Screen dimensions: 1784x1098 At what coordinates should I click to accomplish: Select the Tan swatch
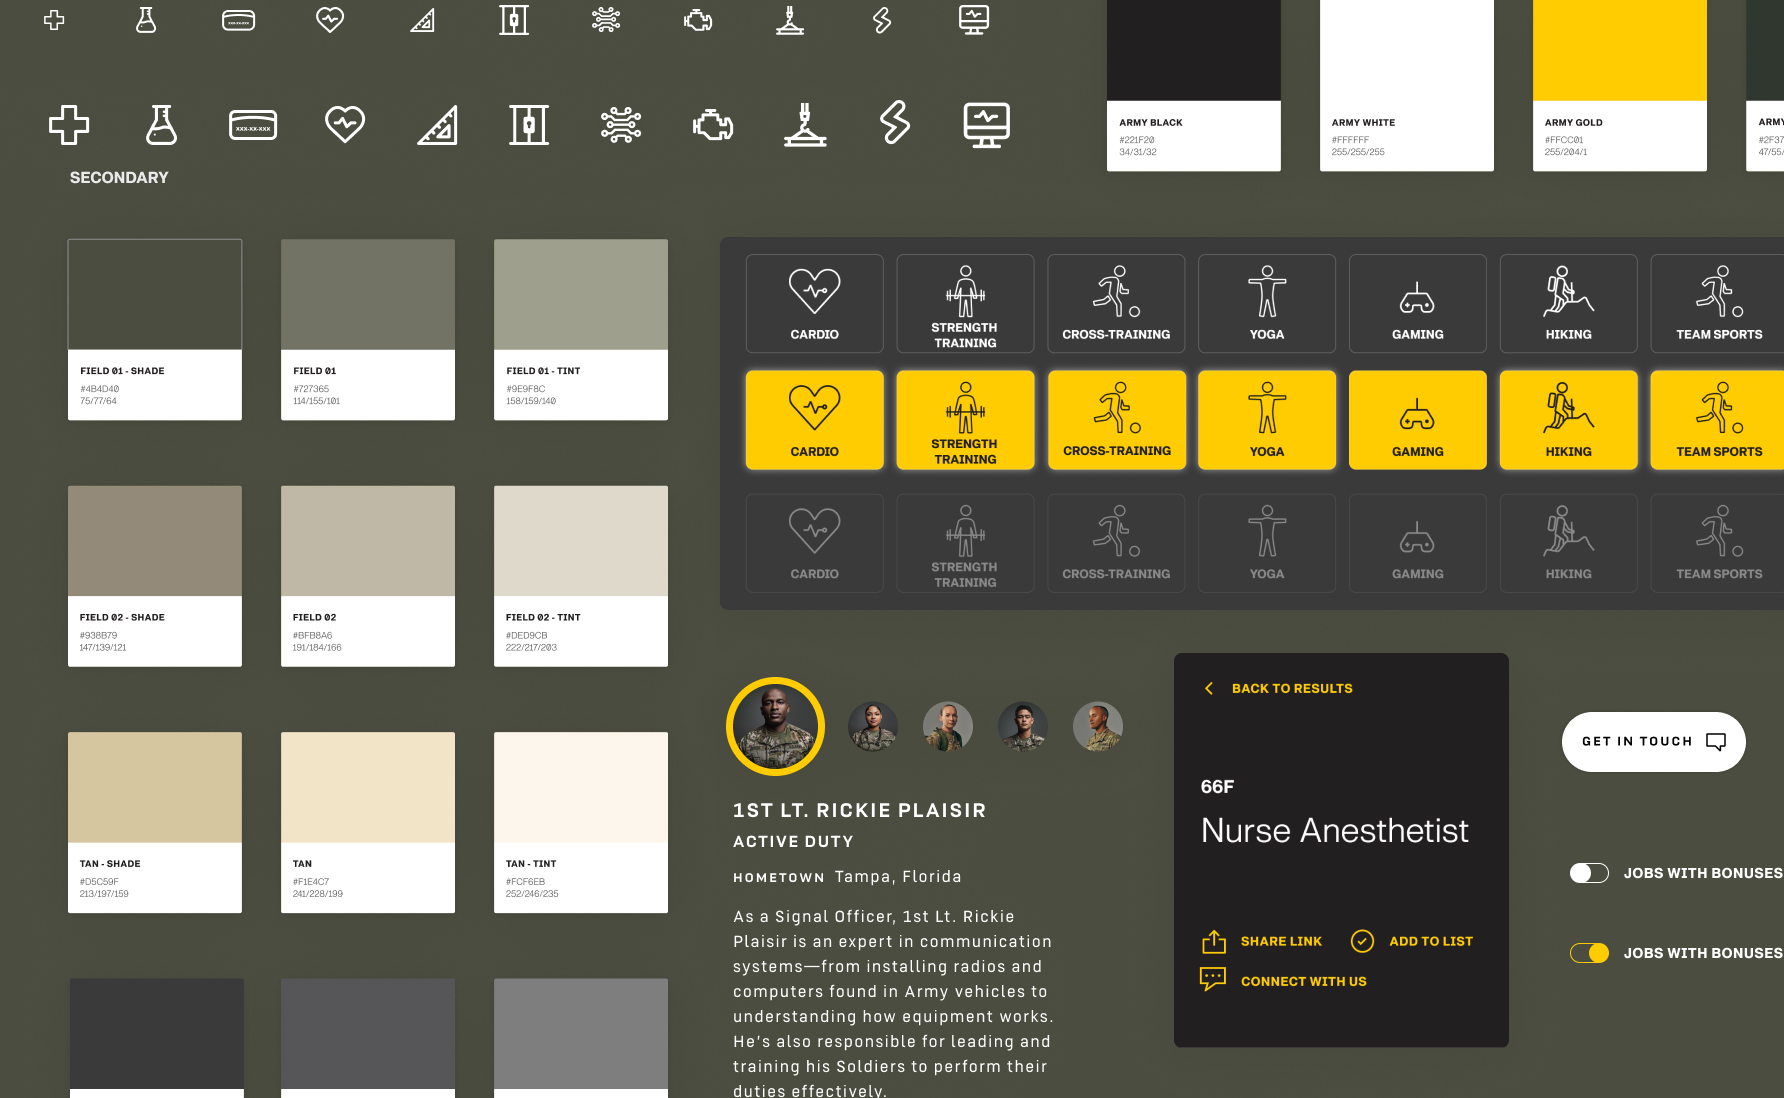click(x=368, y=822)
